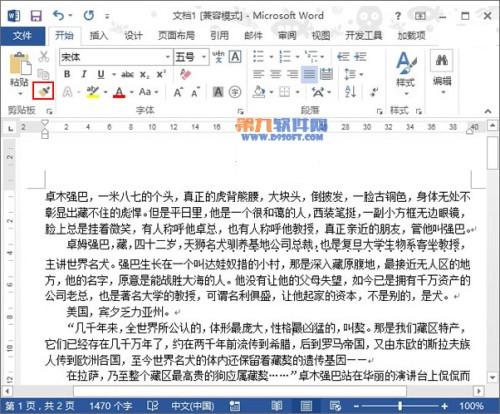The height and width of the screenshot is (414, 500).
Task: Toggle Justify paragraph alignment
Action: (309, 74)
